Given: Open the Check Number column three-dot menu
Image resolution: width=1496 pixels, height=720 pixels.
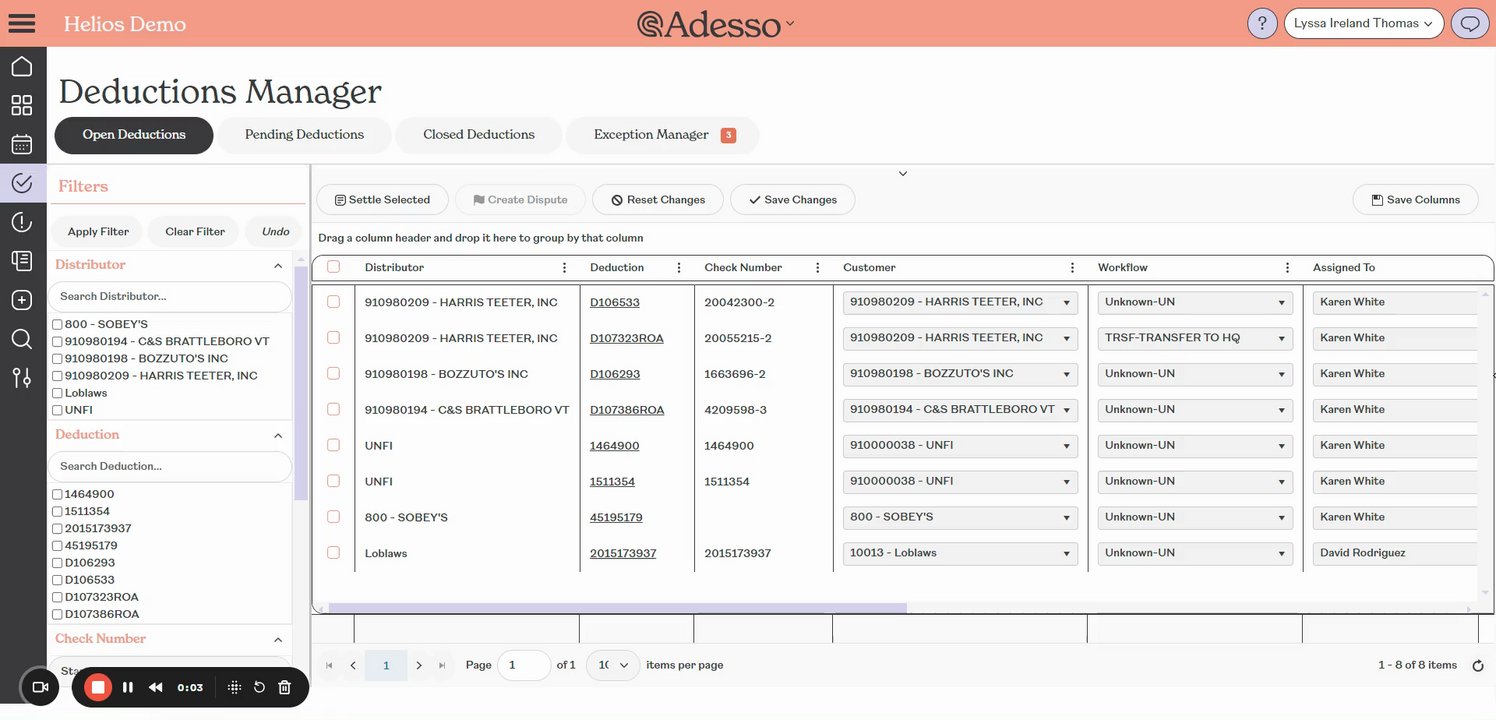Looking at the screenshot, I should (x=817, y=268).
